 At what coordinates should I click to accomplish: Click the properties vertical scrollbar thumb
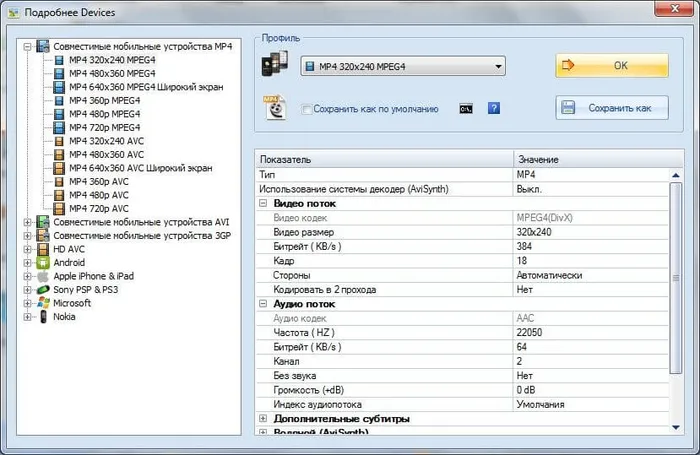point(676,278)
